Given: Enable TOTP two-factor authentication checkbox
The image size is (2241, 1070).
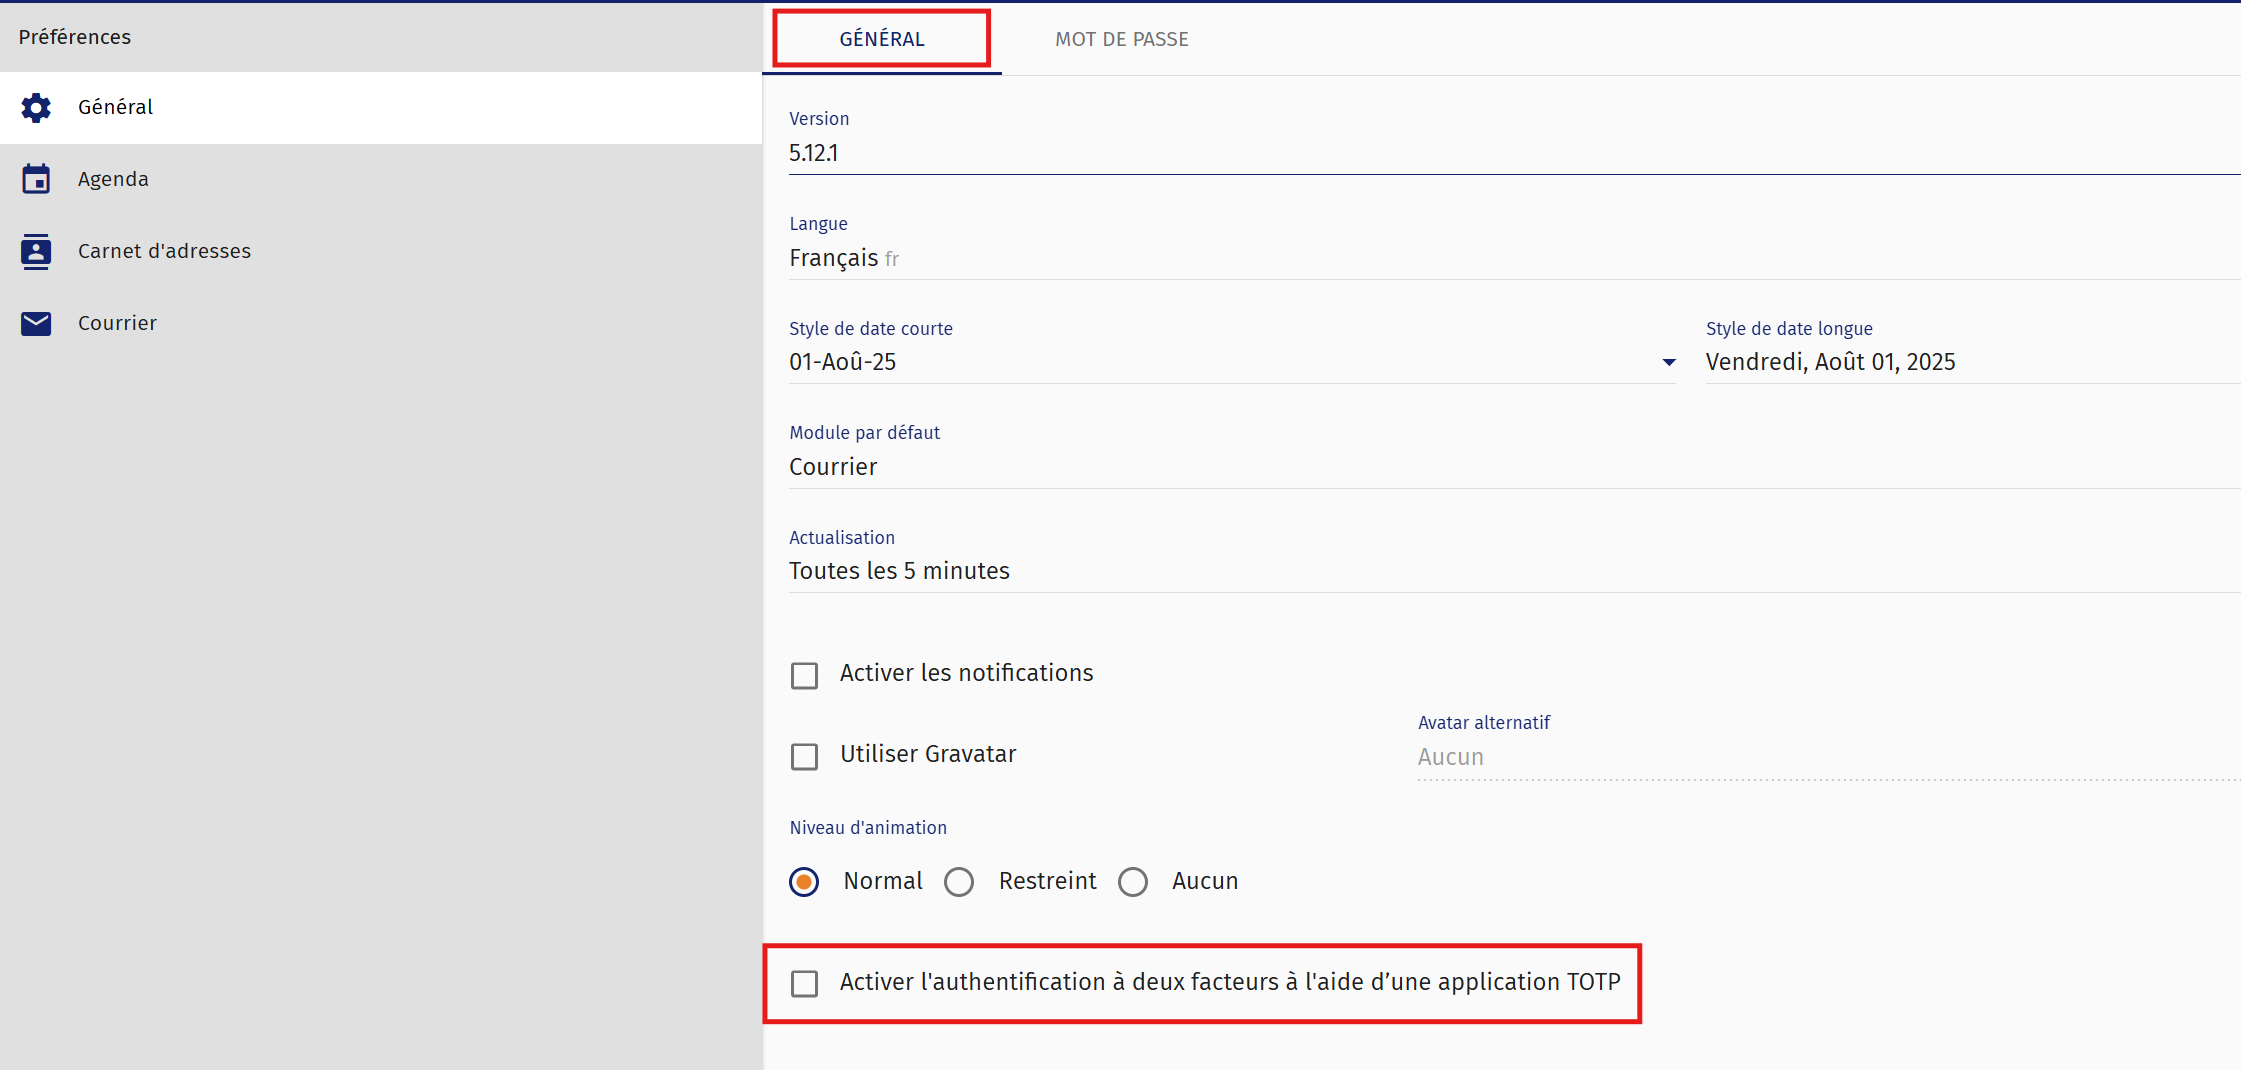Looking at the screenshot, I should click(x=804, y=983).
